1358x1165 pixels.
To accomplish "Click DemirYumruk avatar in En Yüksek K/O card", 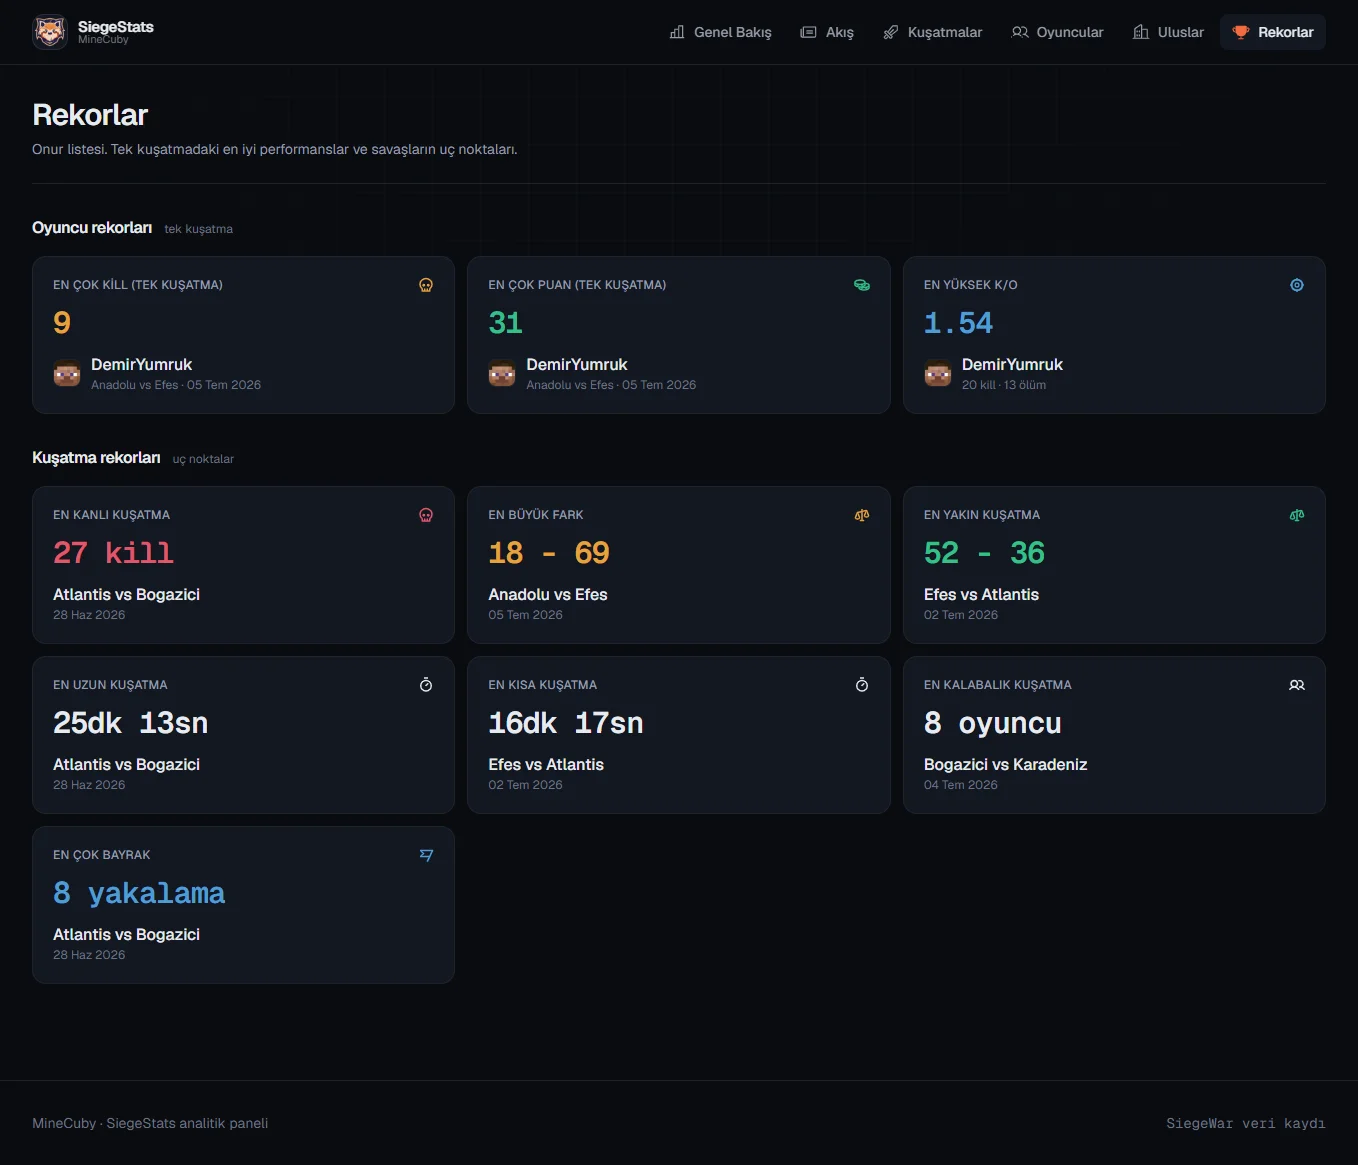I will click(938, 374).
